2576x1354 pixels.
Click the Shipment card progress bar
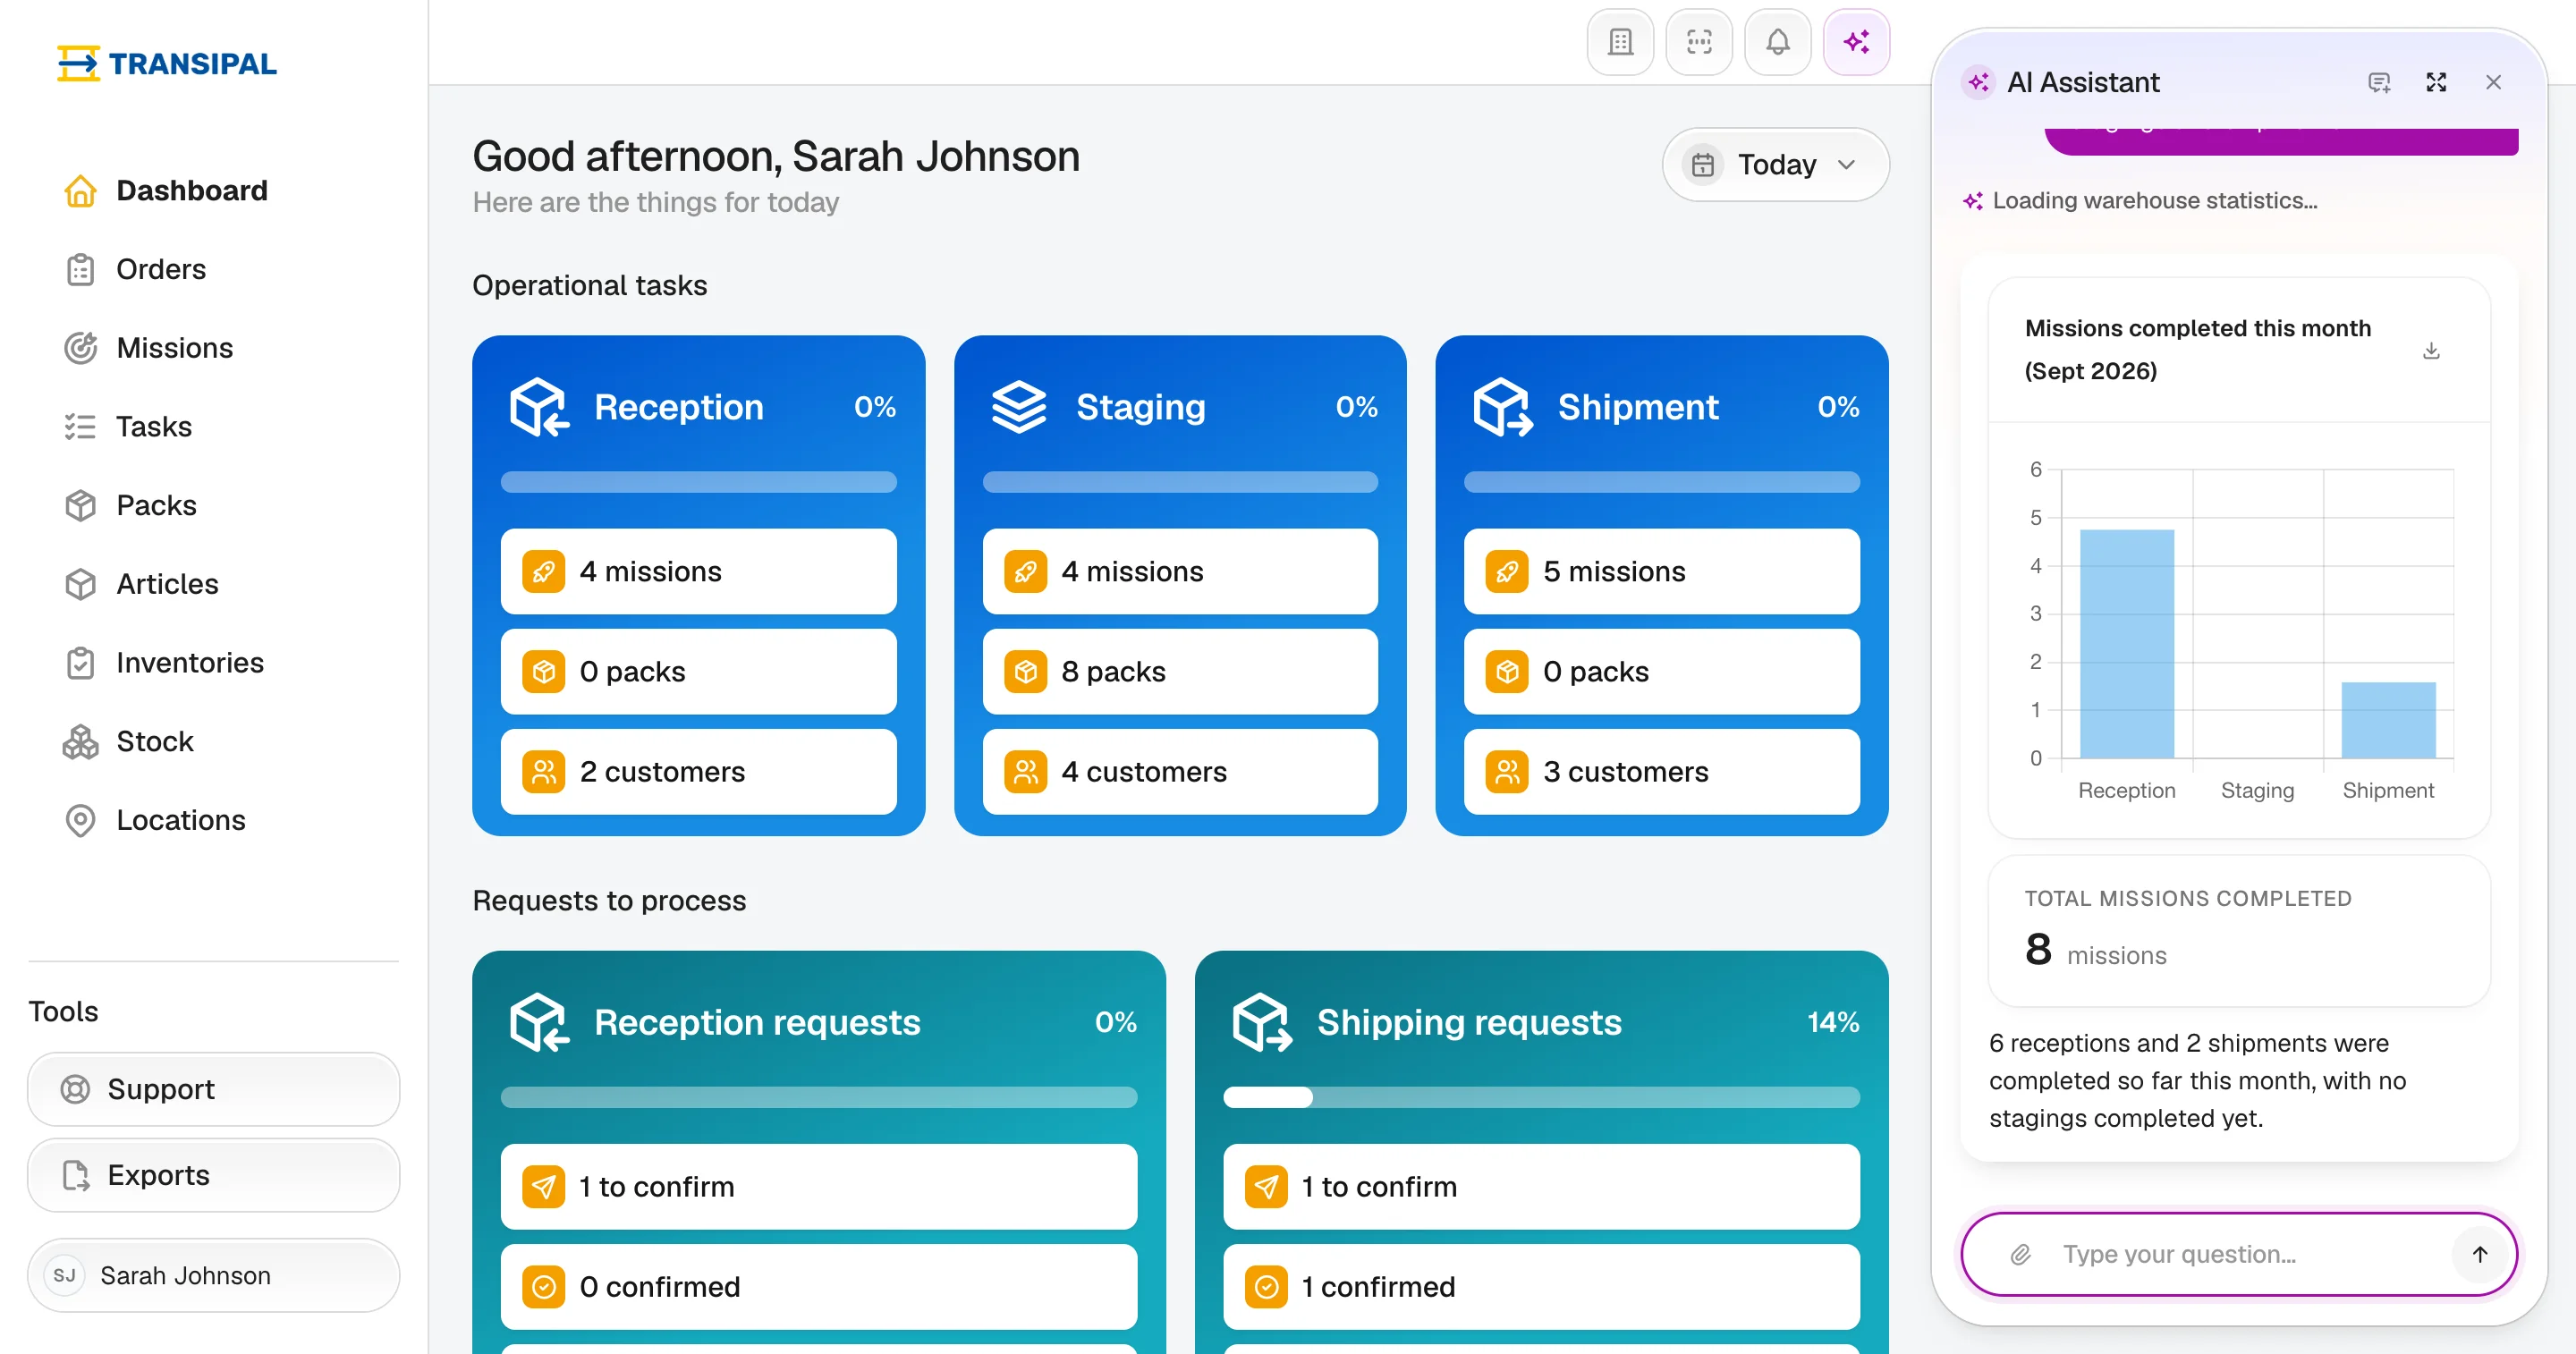[1661, 482]
